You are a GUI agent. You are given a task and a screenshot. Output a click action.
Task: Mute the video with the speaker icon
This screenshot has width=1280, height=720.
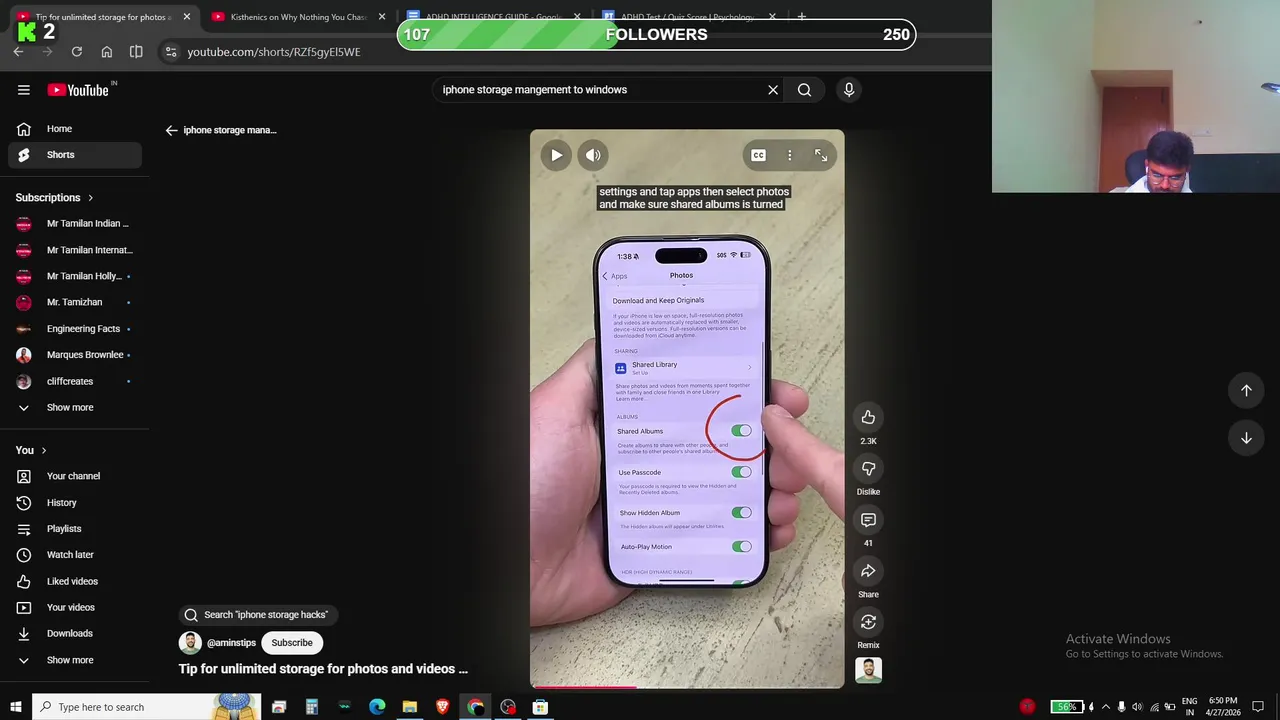click(593, 155)
